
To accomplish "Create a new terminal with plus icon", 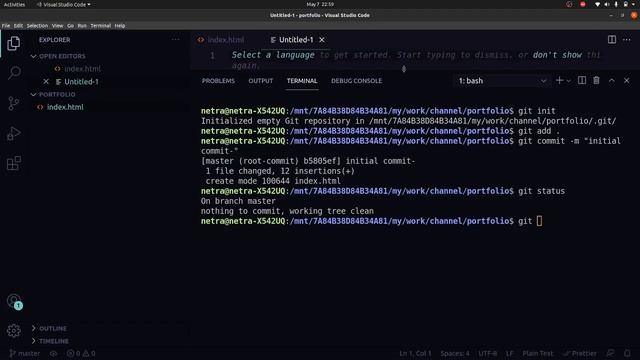I will pos(559,80).
